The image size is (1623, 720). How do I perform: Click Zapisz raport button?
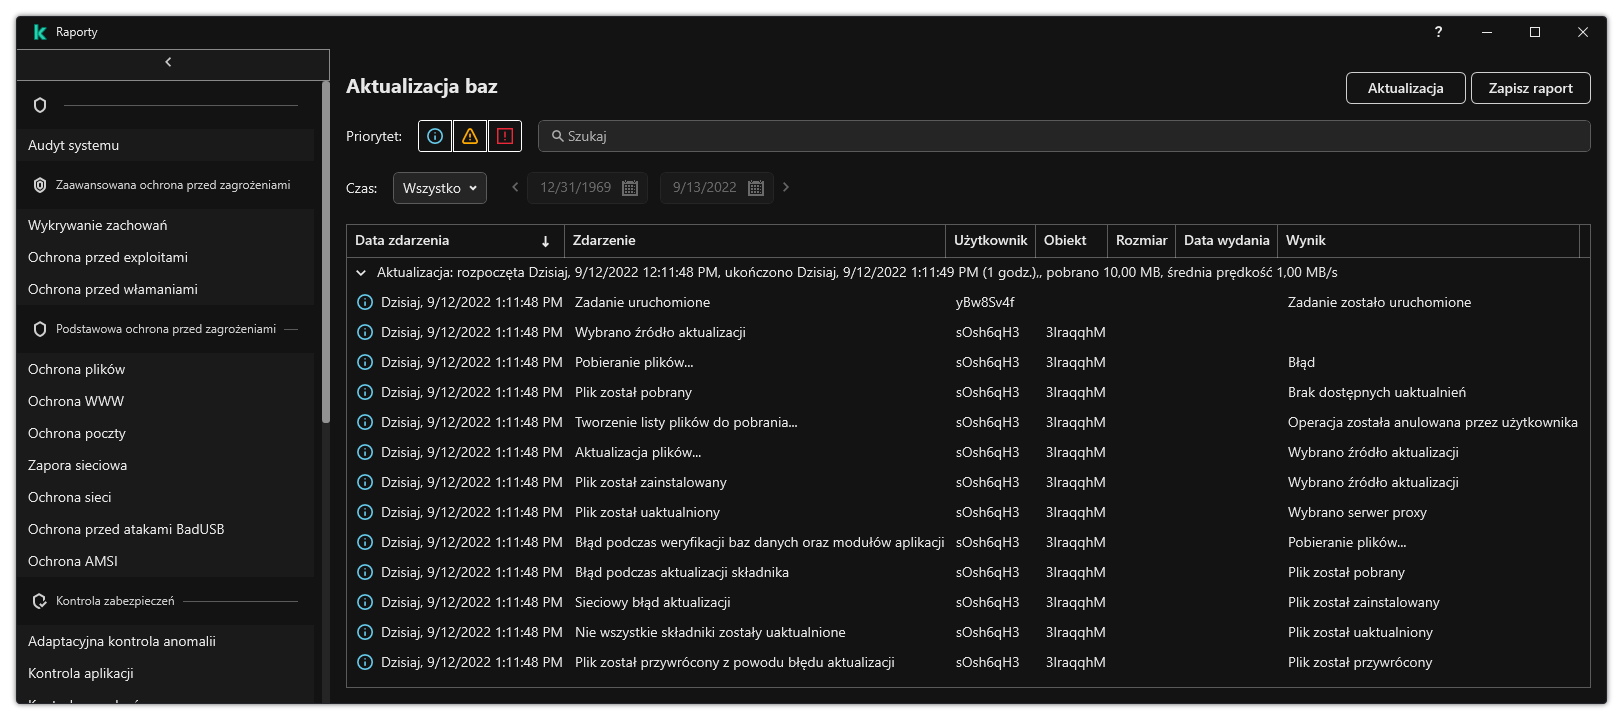pyautogui.click(x=1530, y=88)
